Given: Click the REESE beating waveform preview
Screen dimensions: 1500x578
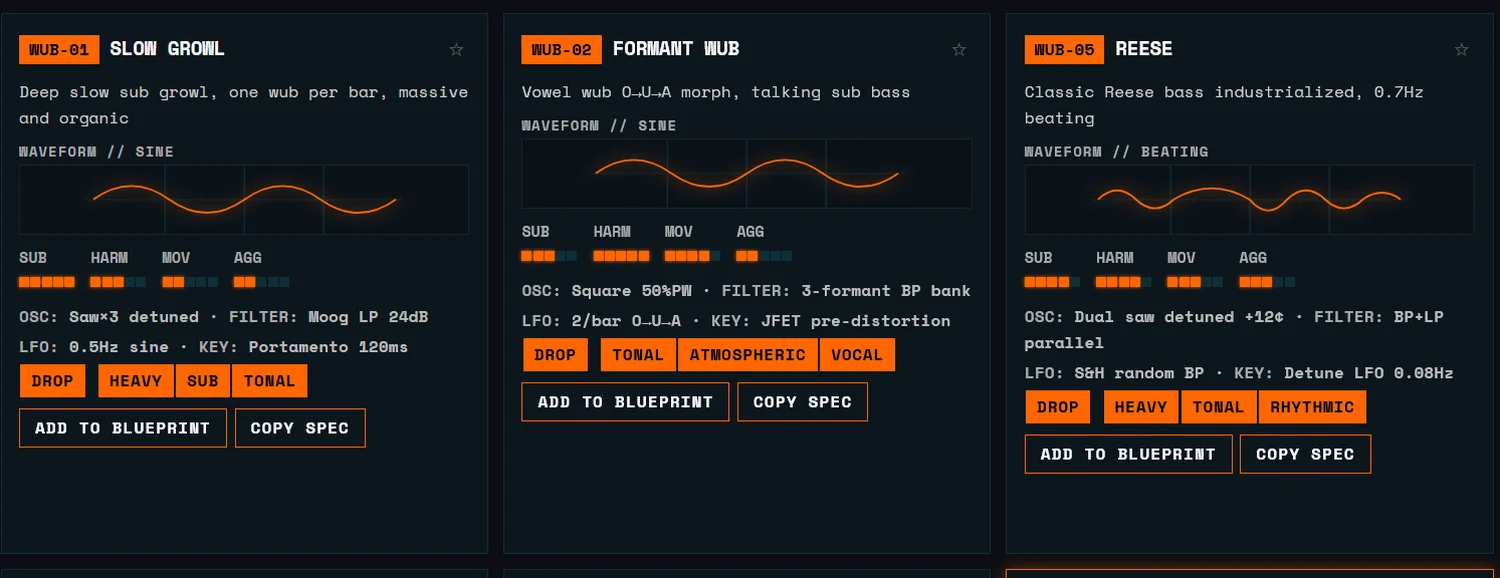Looking at the screenshot, I should pyautogui.click(x=1250, y=200).
